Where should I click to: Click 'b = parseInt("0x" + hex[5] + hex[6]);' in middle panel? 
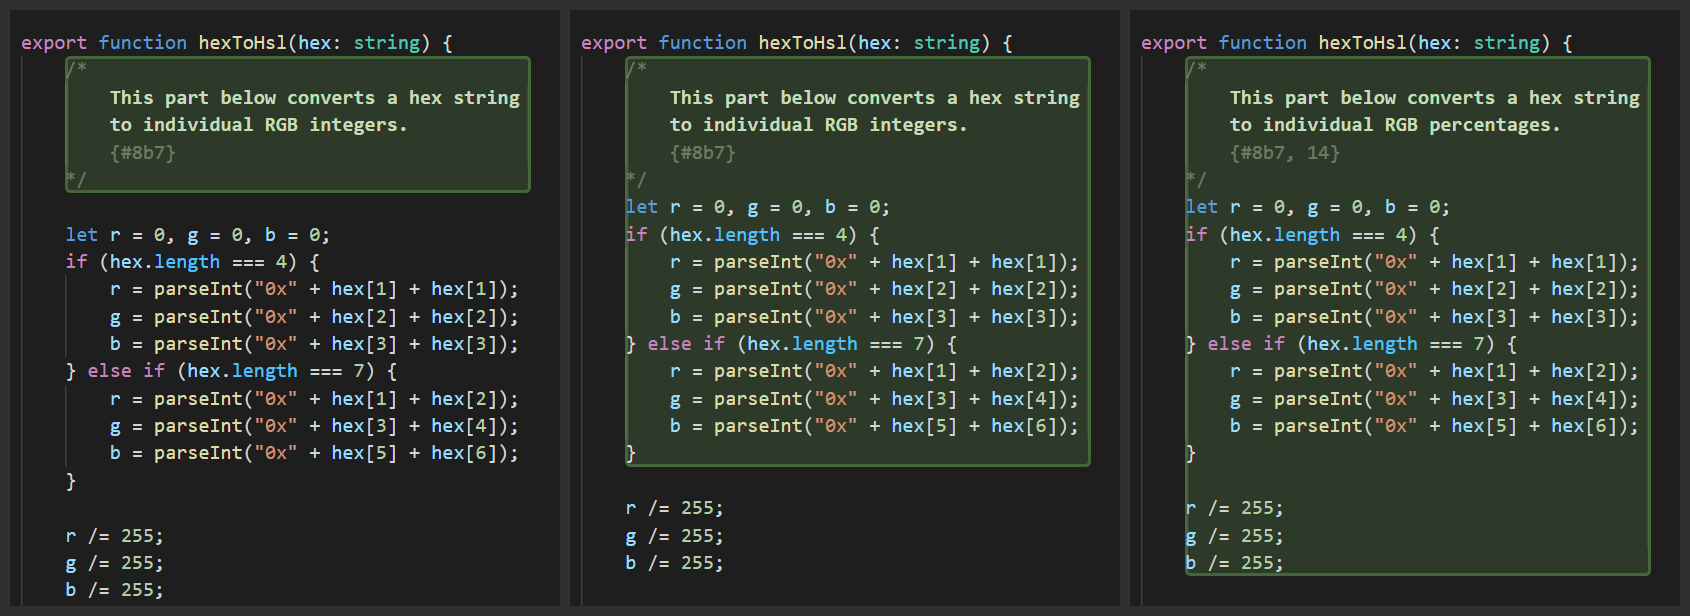coord(875,426)
